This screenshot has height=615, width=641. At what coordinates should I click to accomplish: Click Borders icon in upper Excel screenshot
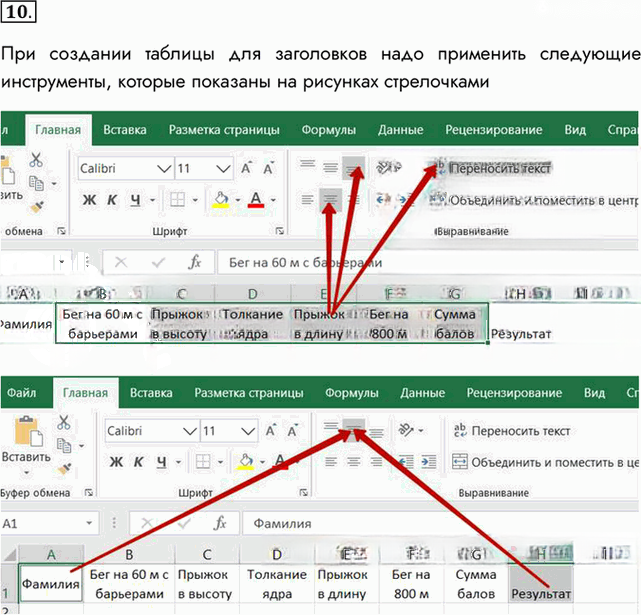177,200
